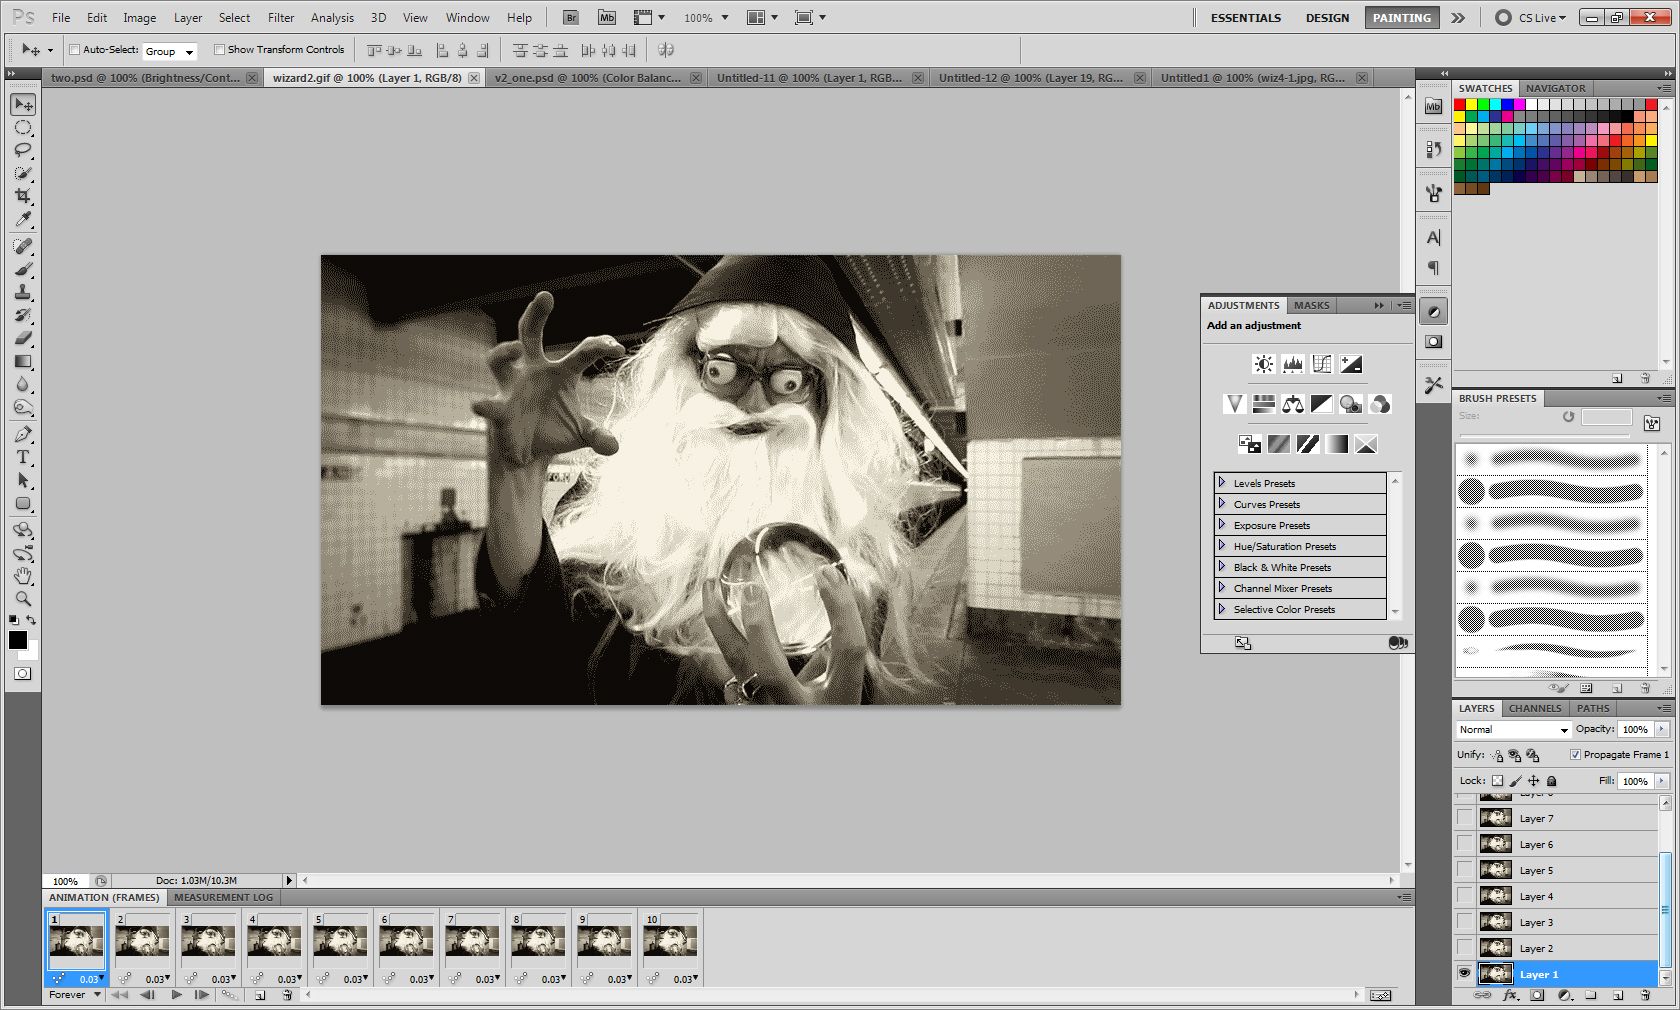
Task: Add a Brightness/Contrast adjustment
Action: pos(1264,364)
